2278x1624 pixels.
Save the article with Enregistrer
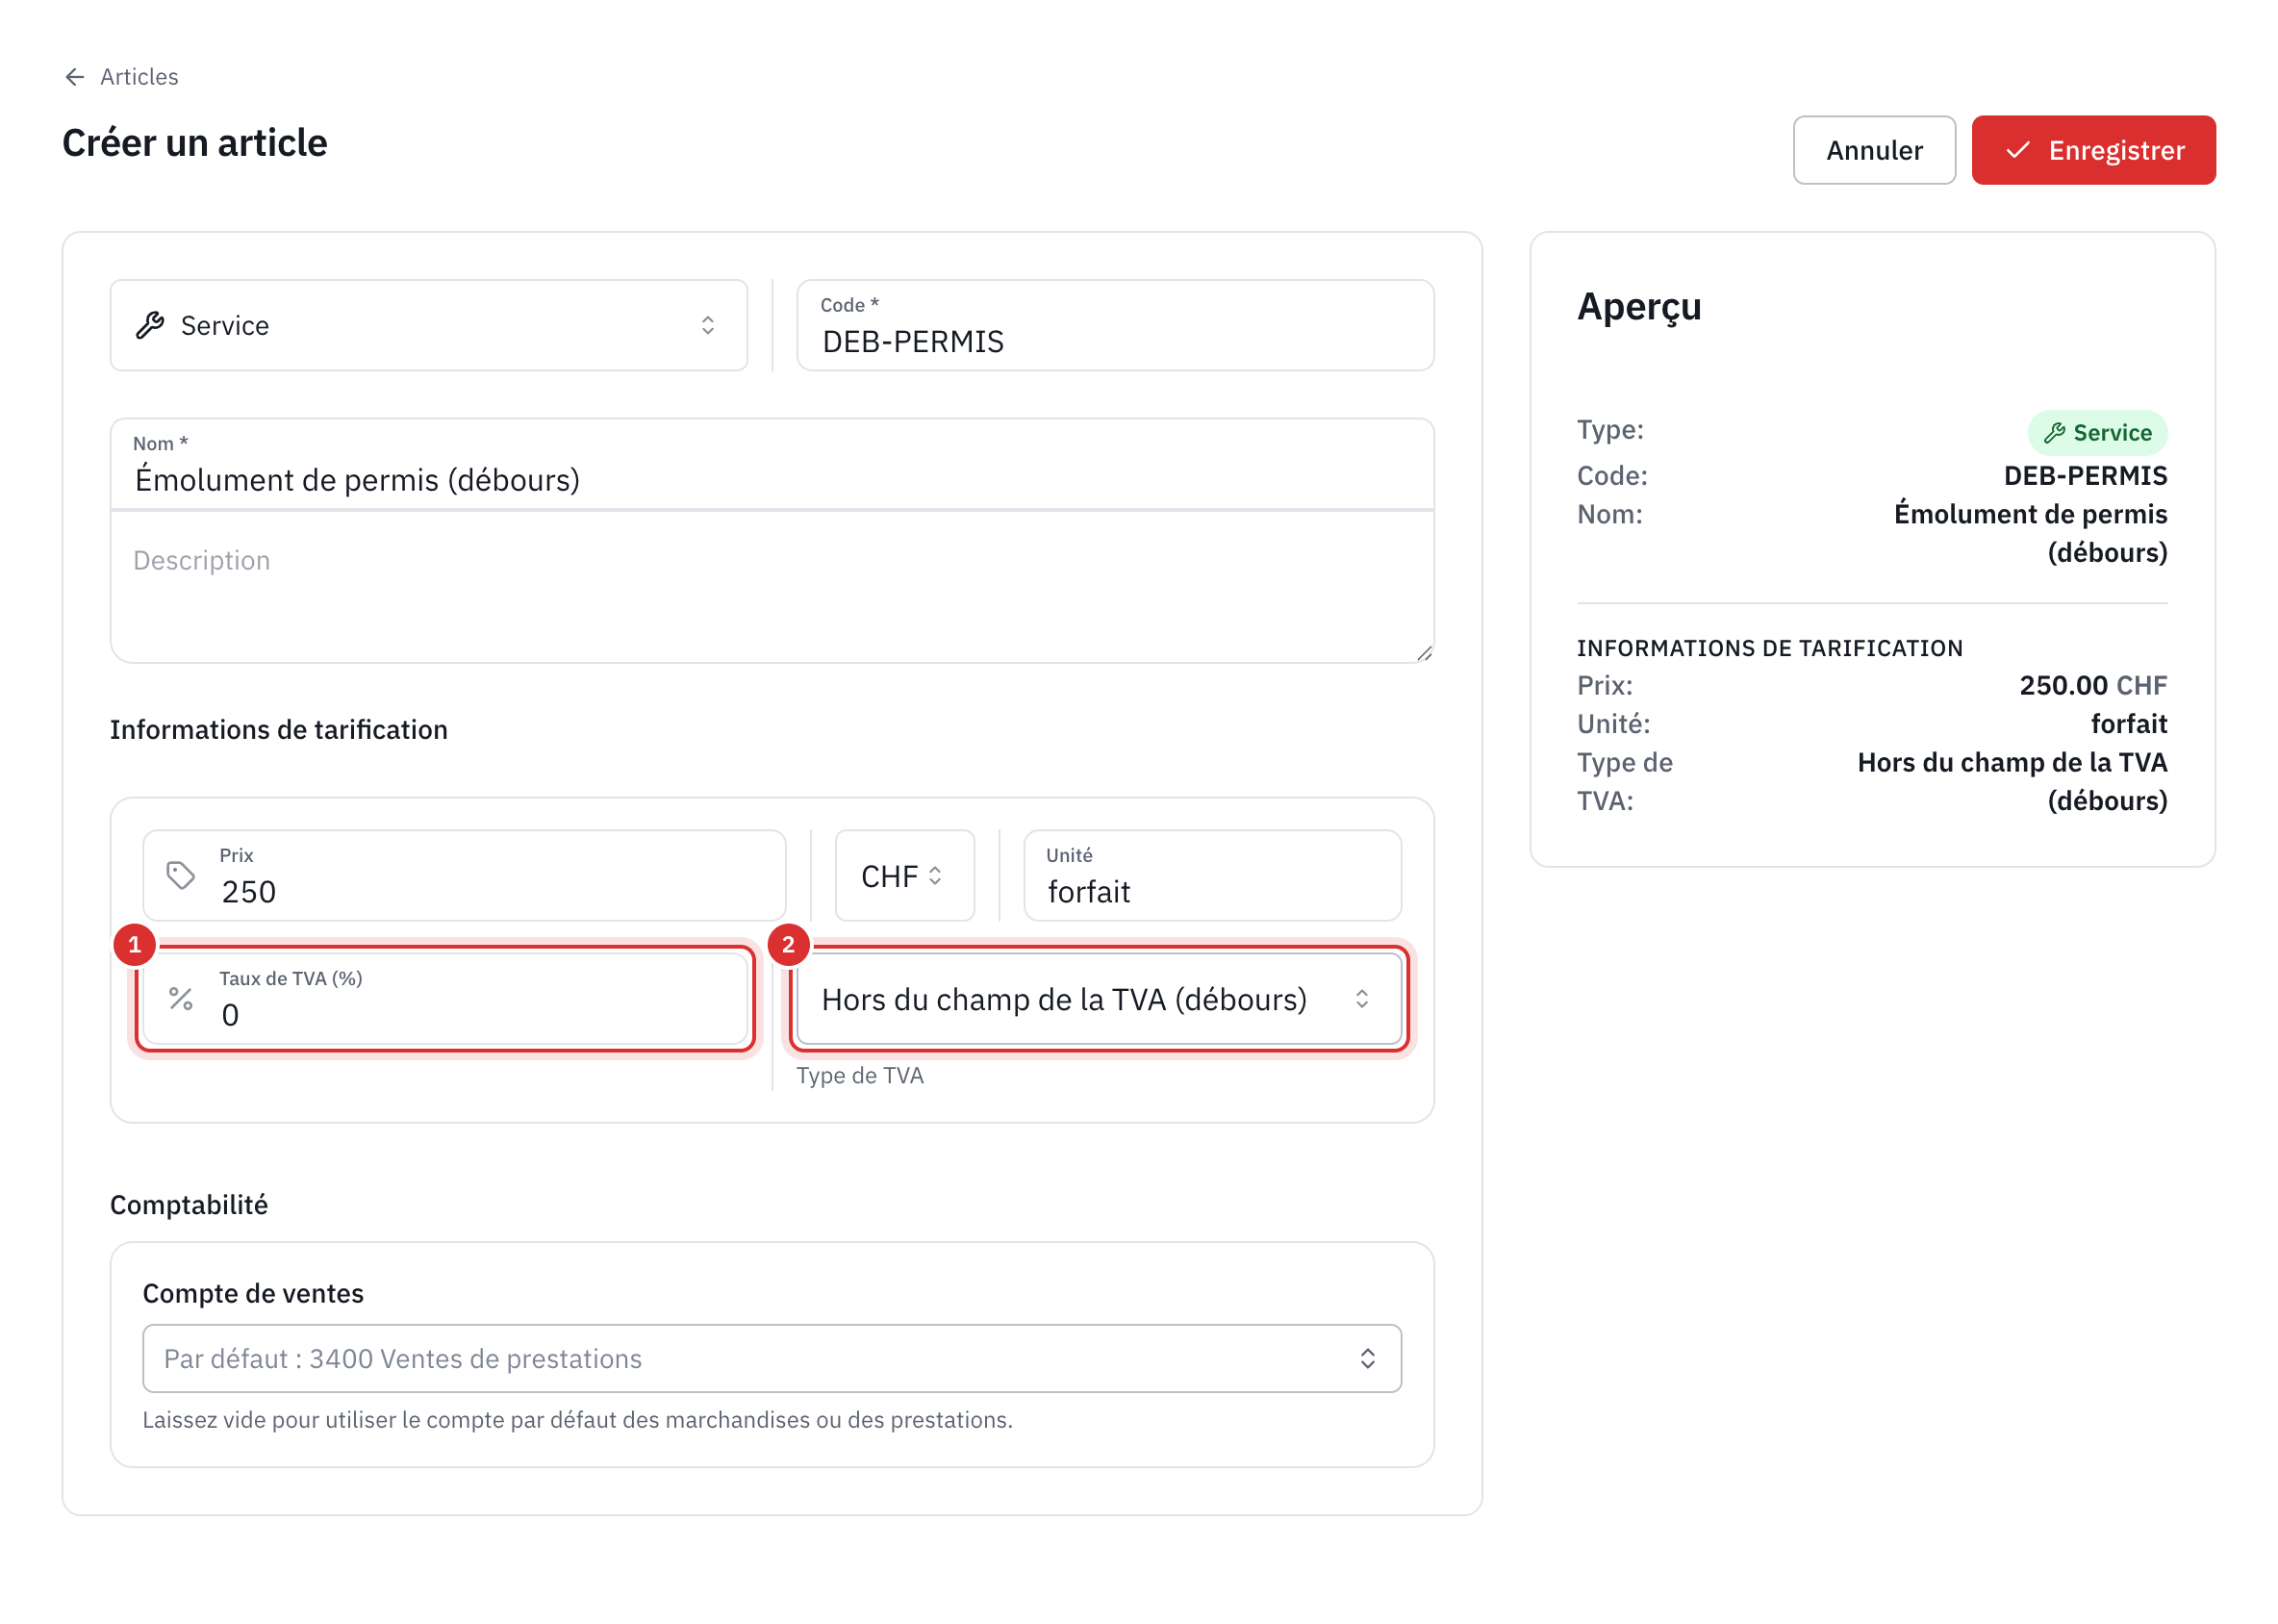tap(2092, 150)
